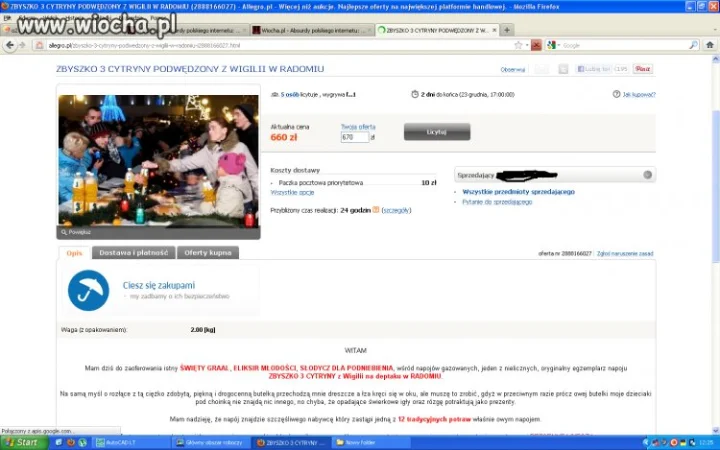Click the Google search input field
The height and width of the screenshot is (450, 720).
(x=624, y=45)
